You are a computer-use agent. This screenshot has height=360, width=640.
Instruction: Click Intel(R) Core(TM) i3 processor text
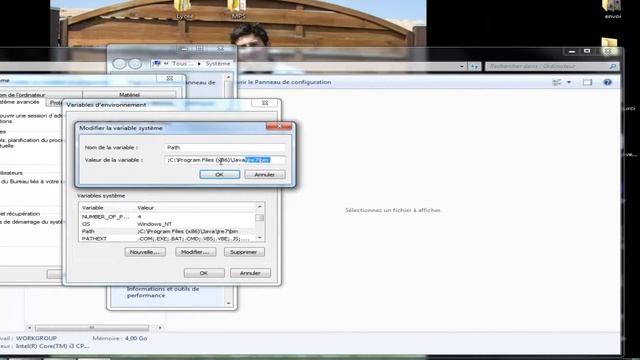pos(52,346)
